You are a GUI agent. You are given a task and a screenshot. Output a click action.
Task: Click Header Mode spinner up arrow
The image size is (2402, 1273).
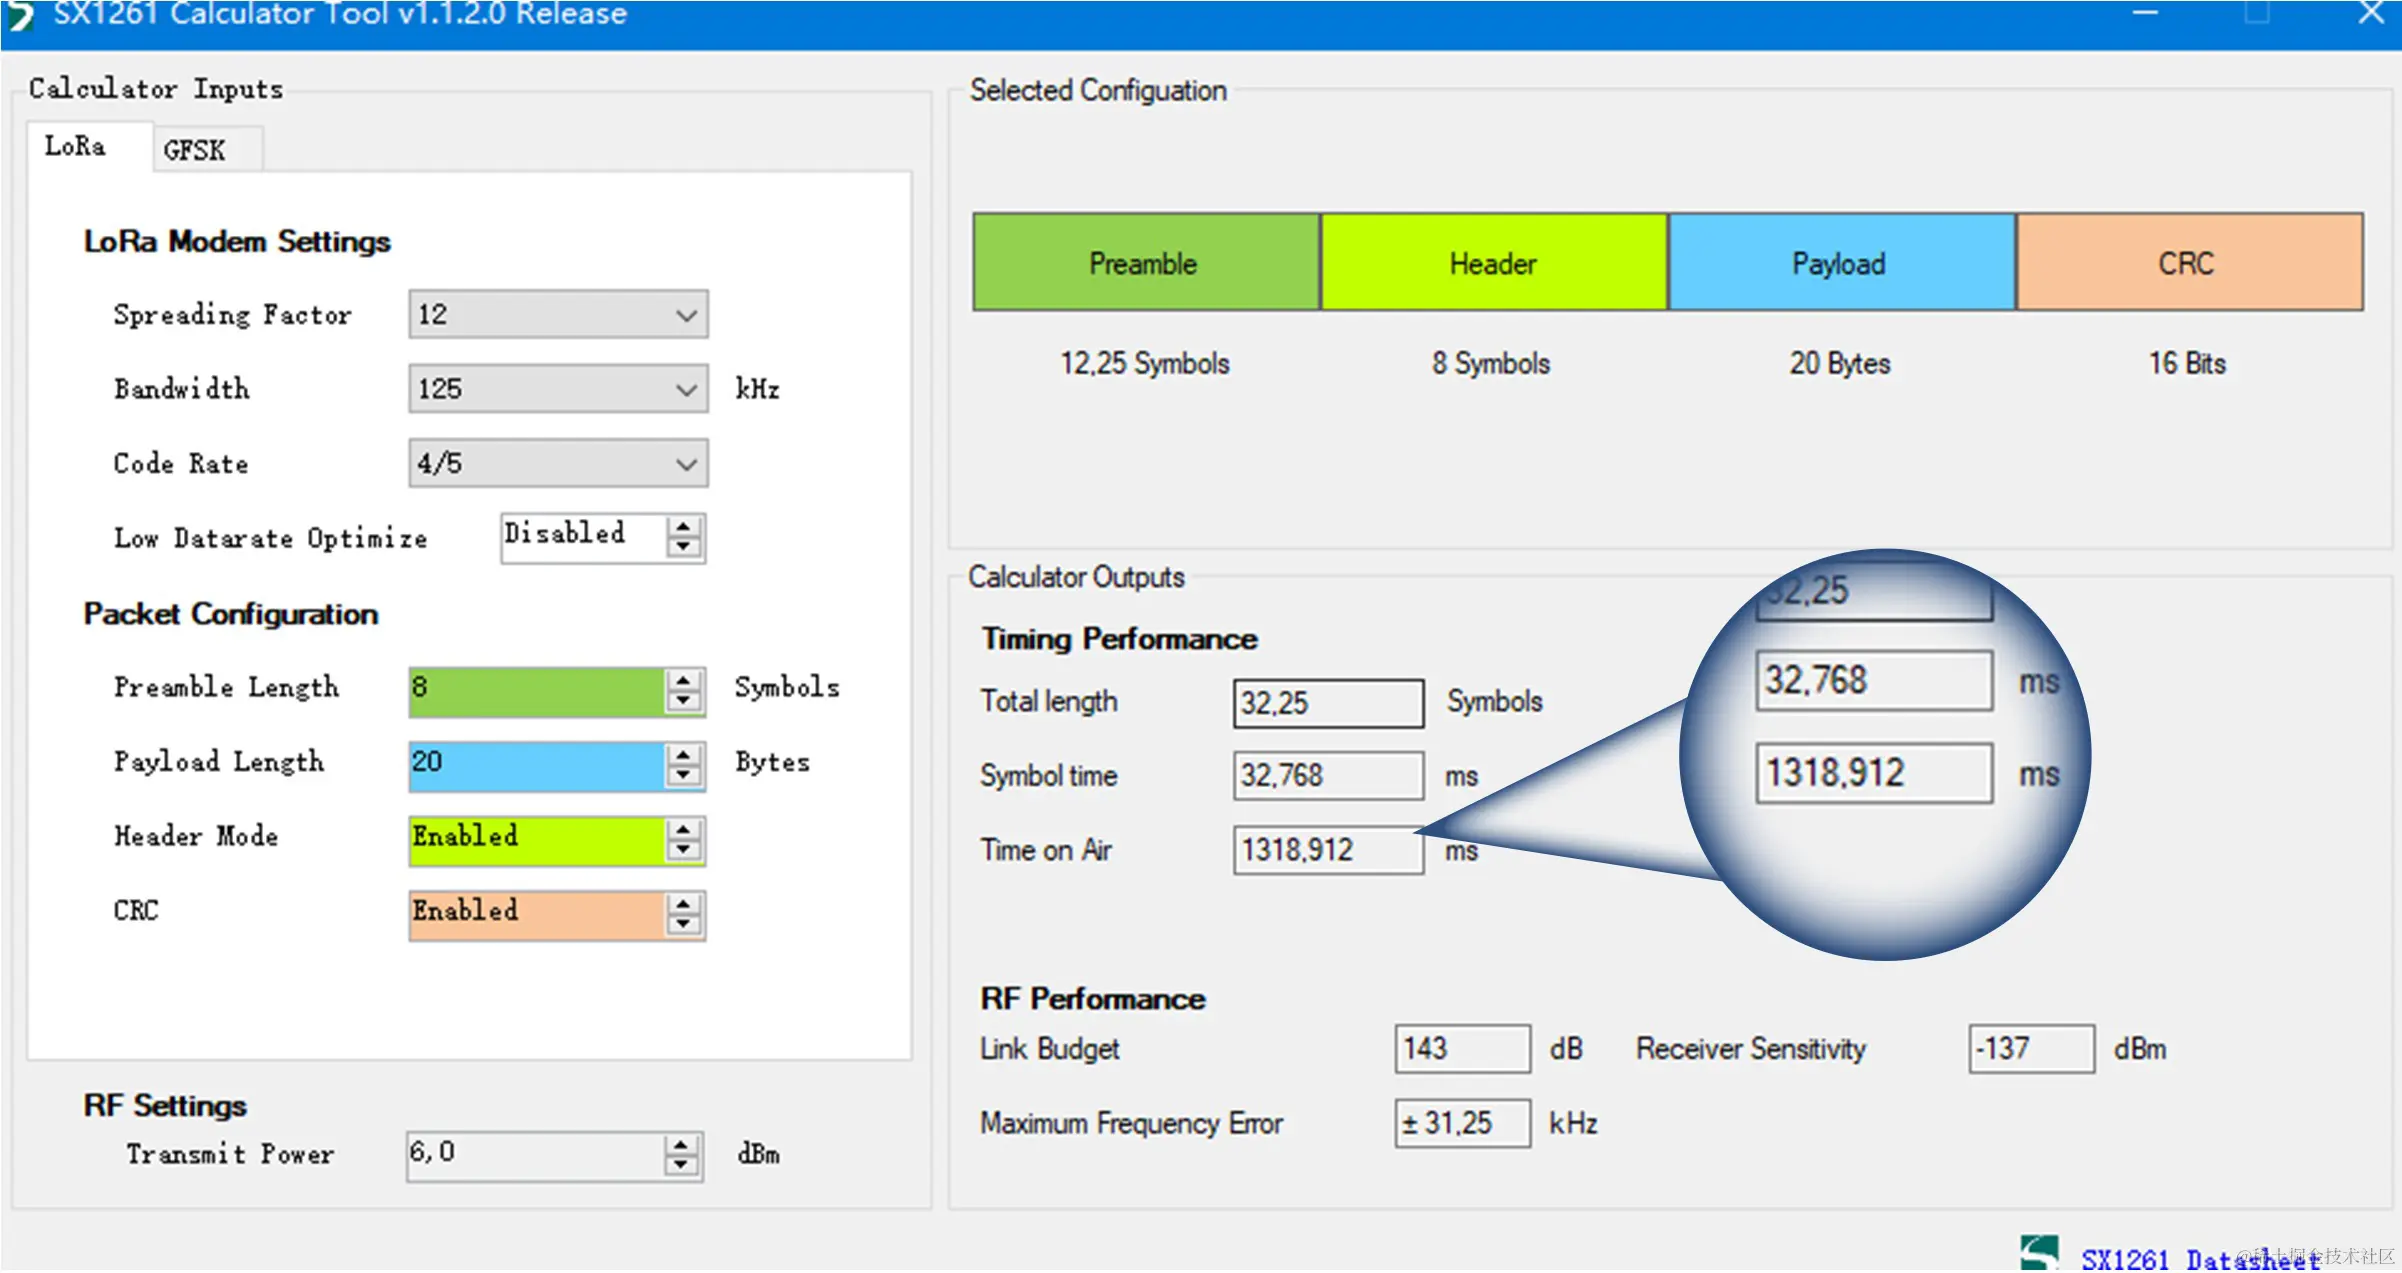coord(684,829)
